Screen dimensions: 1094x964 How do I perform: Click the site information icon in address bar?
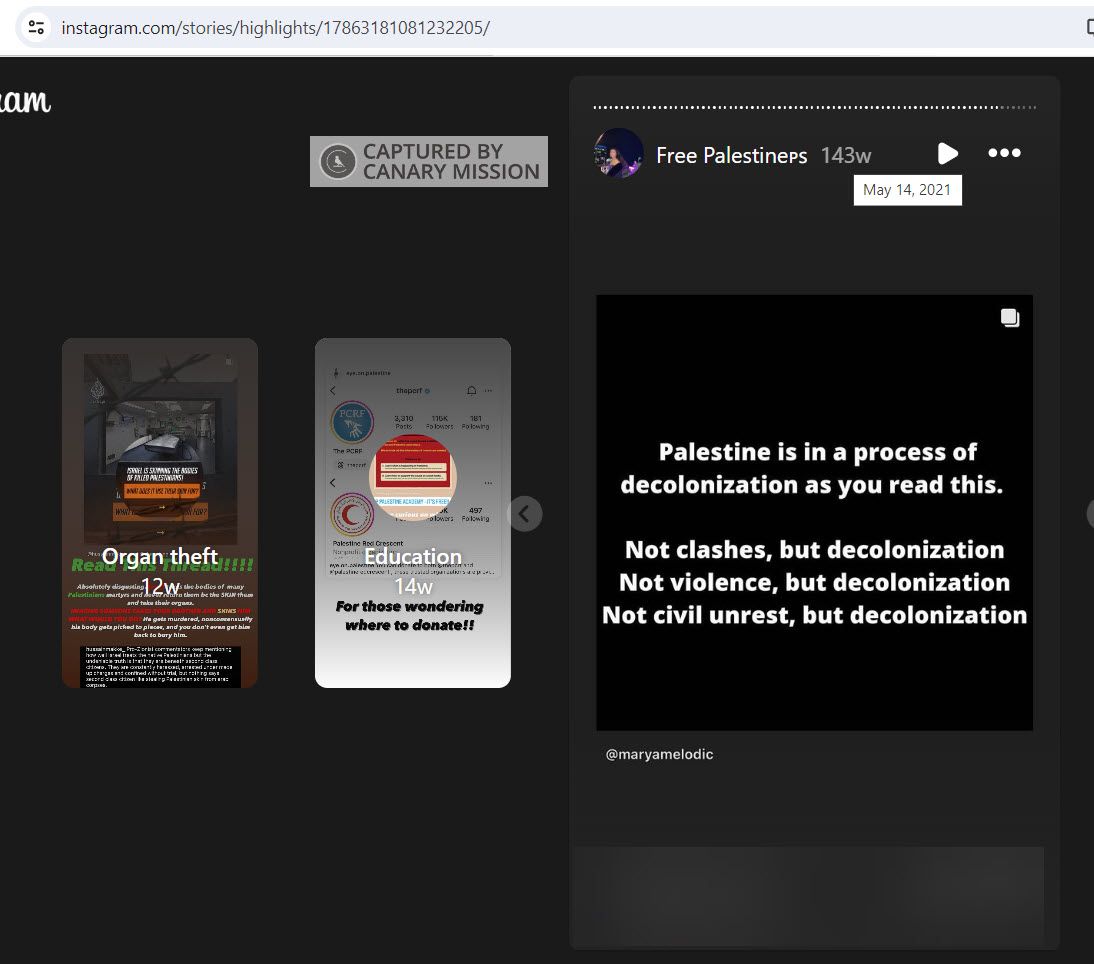tap(36, 27)
